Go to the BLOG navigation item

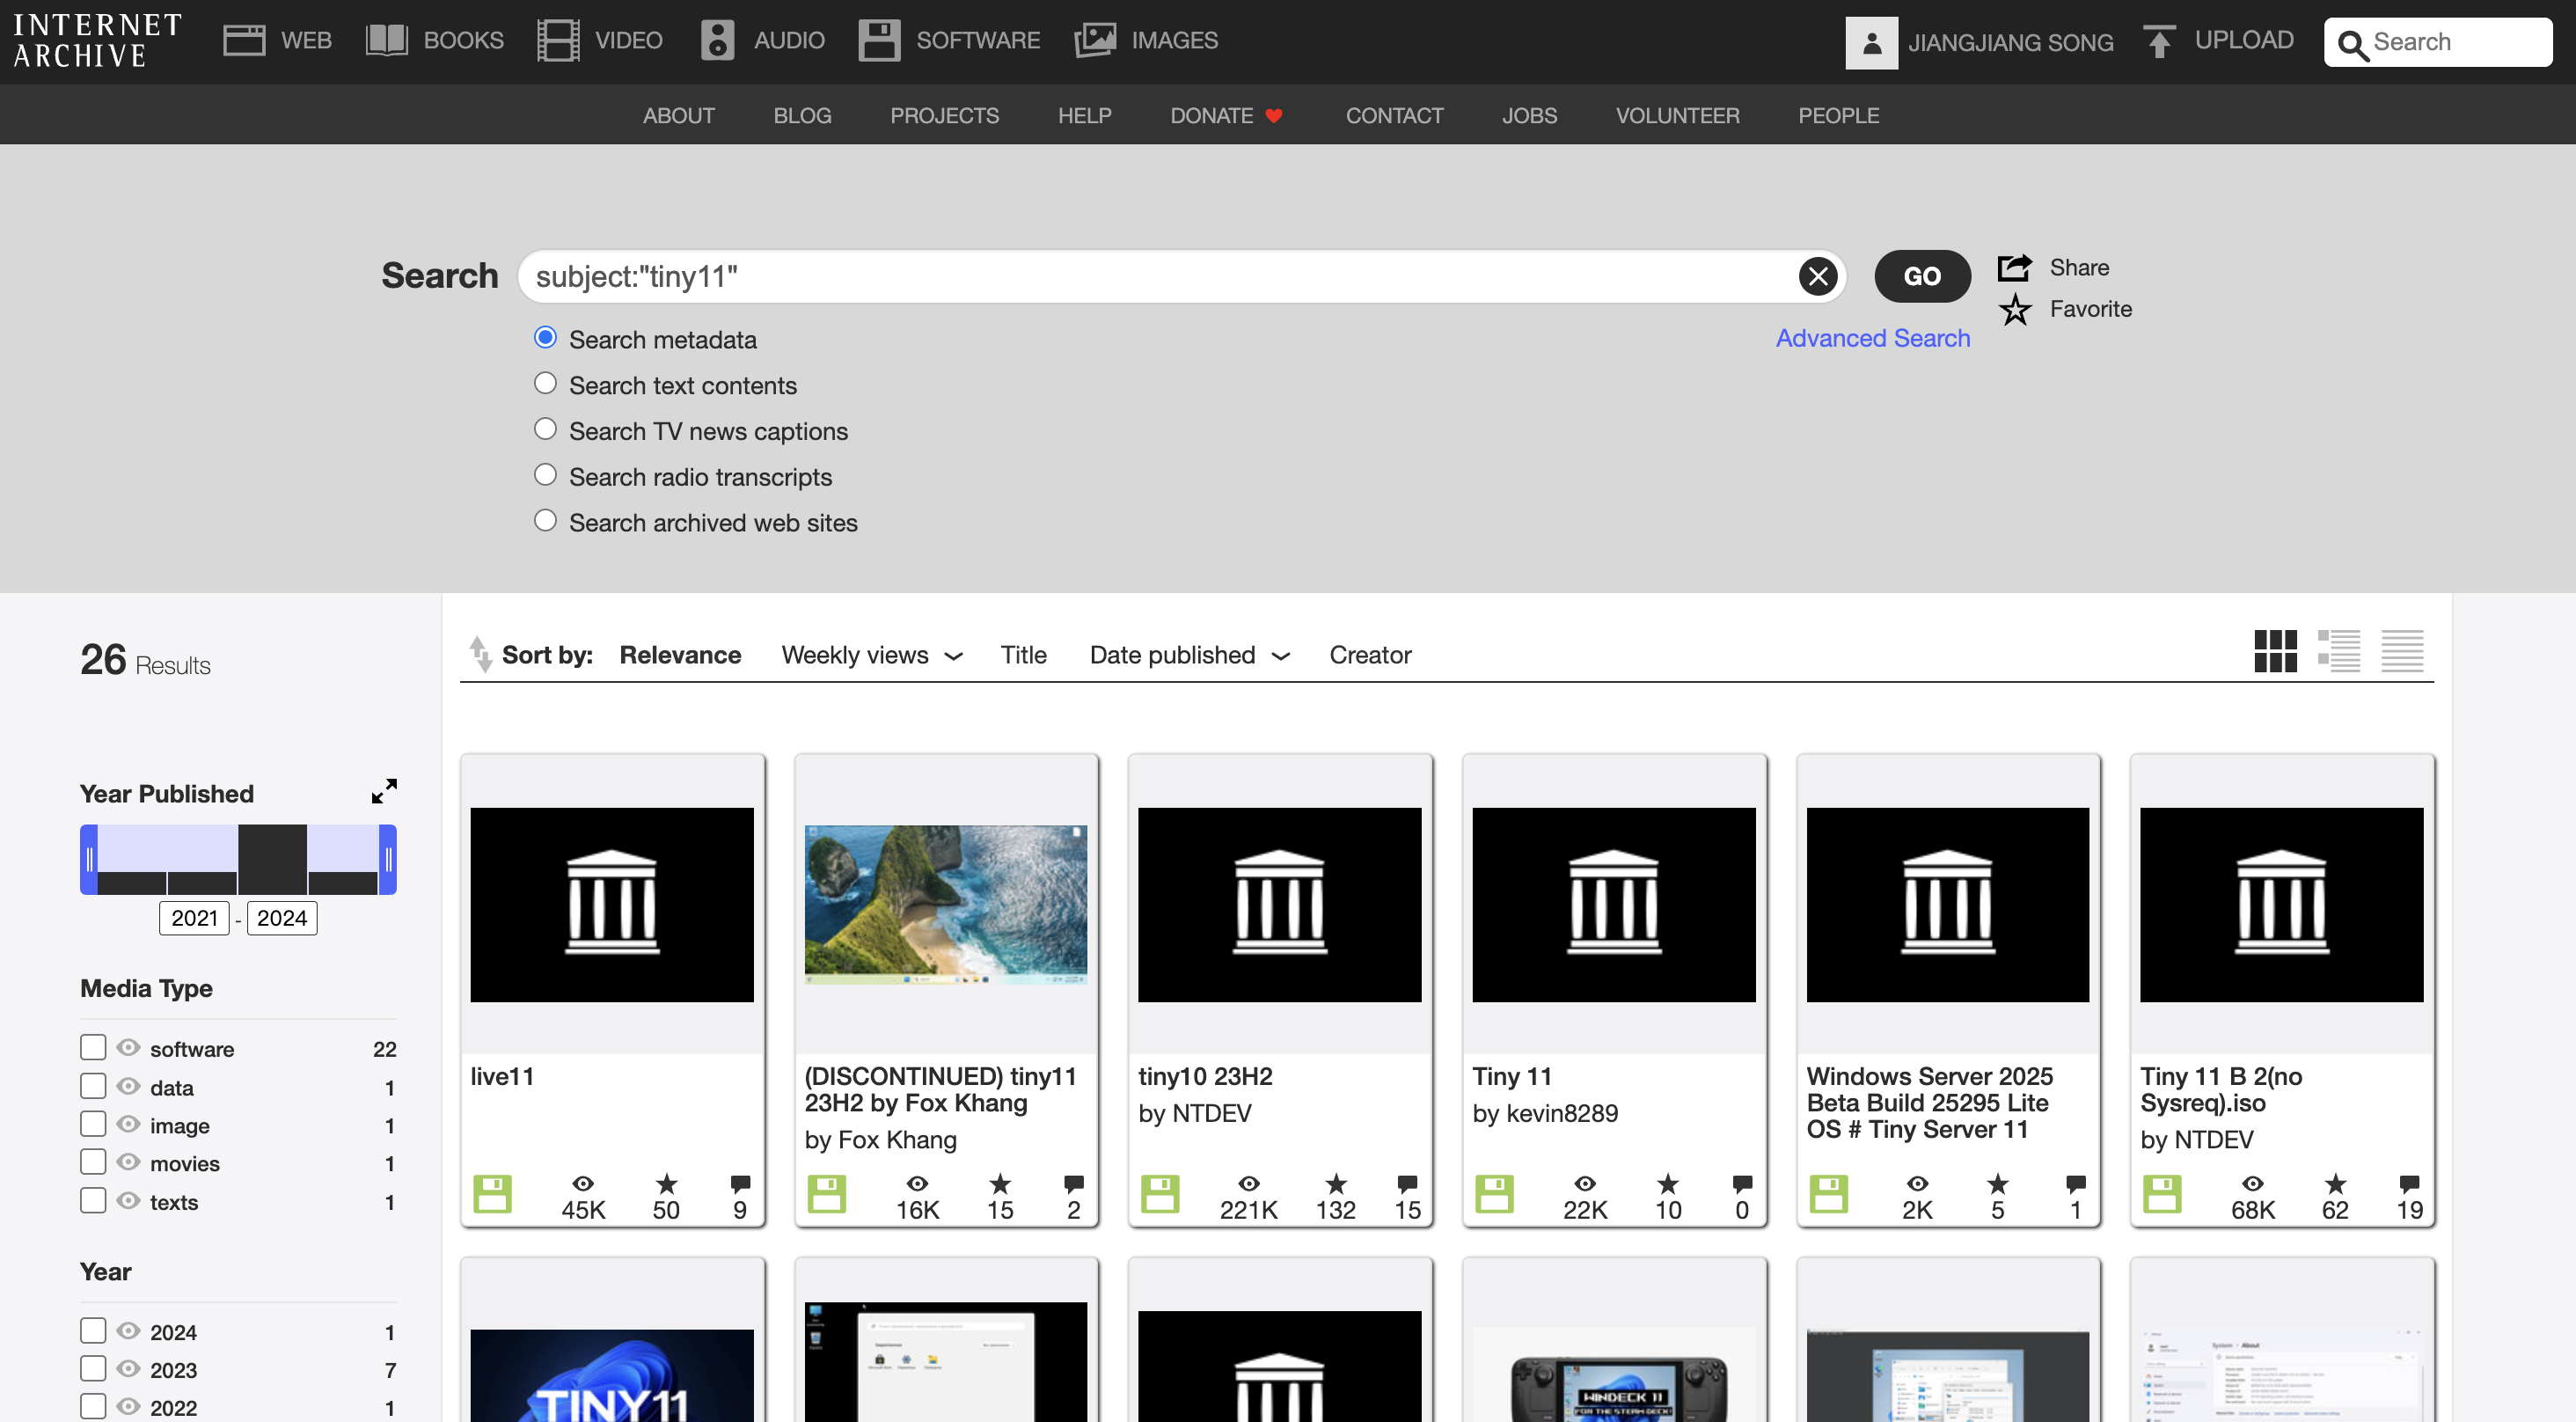point(802,115)
